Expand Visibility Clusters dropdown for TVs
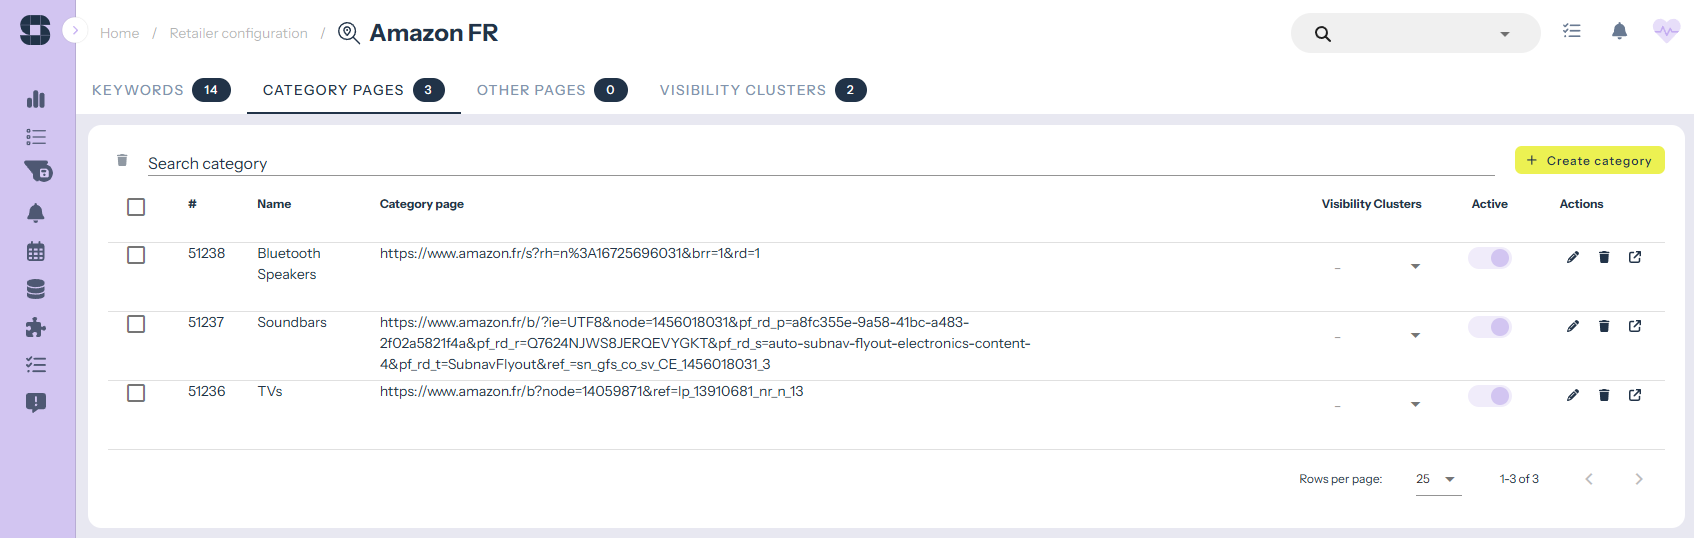 coord(1415,404)
